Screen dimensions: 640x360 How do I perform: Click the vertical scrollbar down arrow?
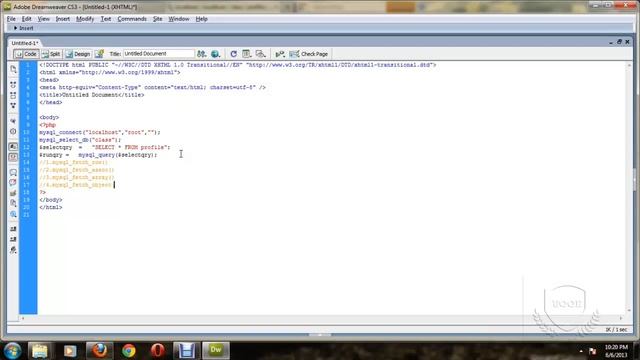coord(629,311)
